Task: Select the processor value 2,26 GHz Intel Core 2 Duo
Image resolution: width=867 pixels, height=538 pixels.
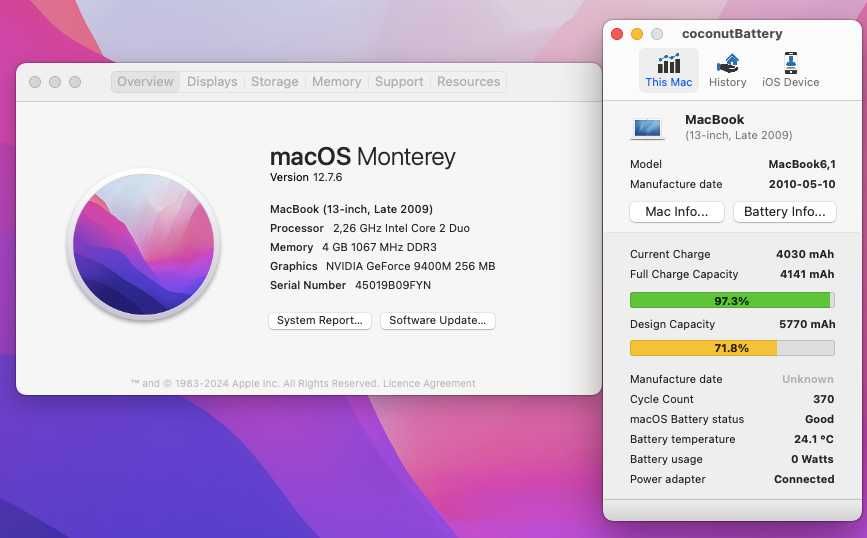Action: pyautogui.click(x=401, y=228)
